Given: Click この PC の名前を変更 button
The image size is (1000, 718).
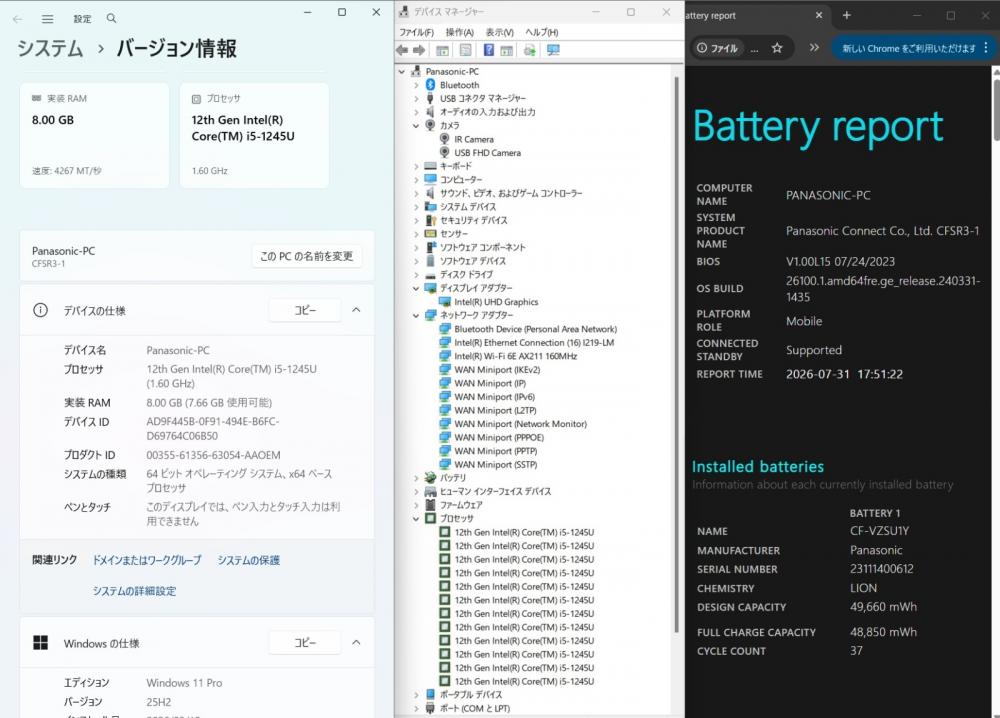Looking at the screenshot, I should tap(307, 256).
